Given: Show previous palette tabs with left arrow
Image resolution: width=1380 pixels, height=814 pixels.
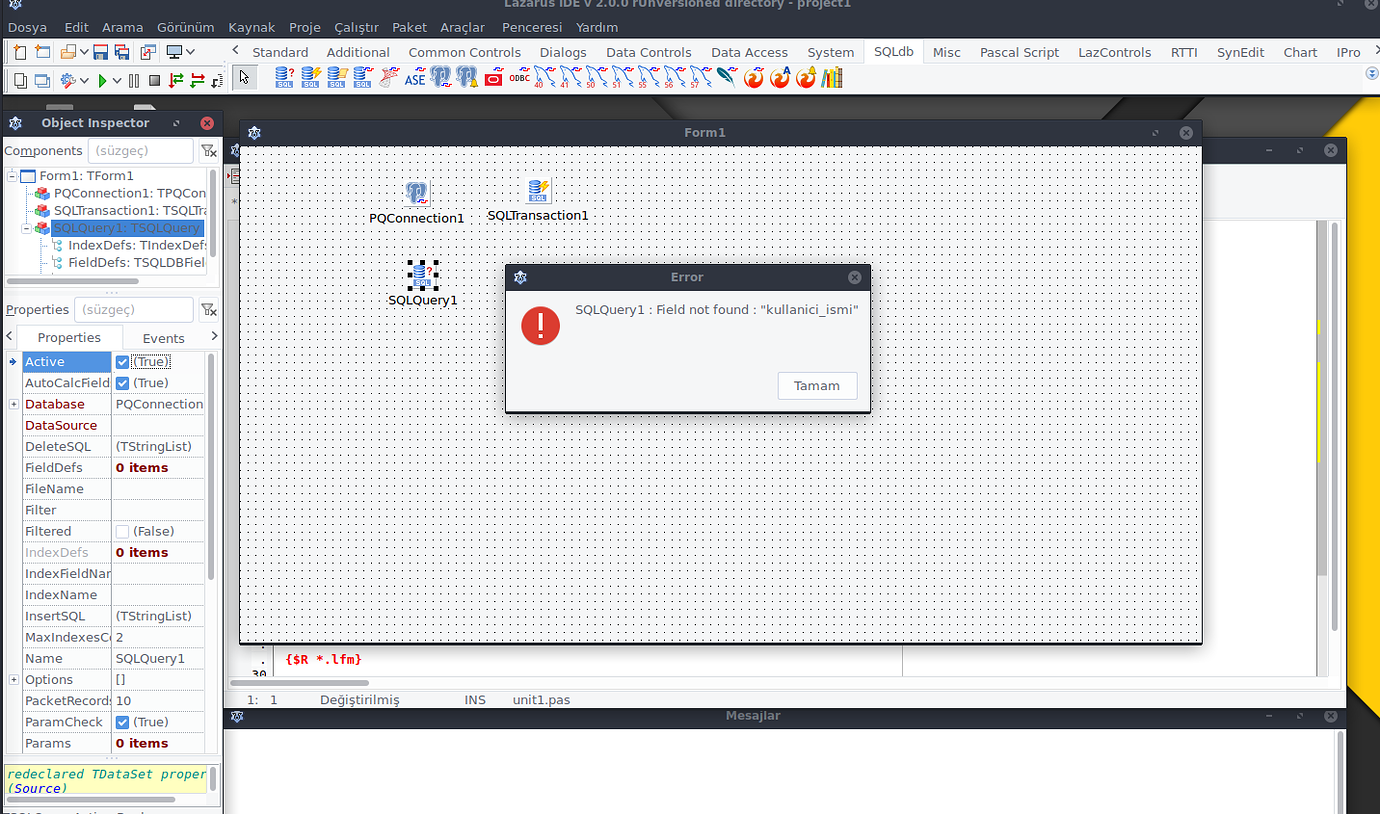Looking at the screenshot, I should coord(236,51).
